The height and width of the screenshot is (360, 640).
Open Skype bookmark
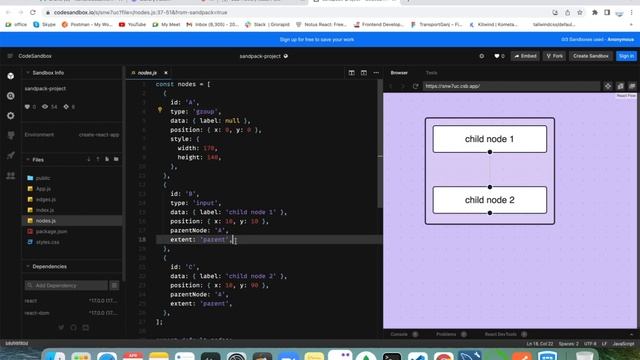(x=44, y=24)
